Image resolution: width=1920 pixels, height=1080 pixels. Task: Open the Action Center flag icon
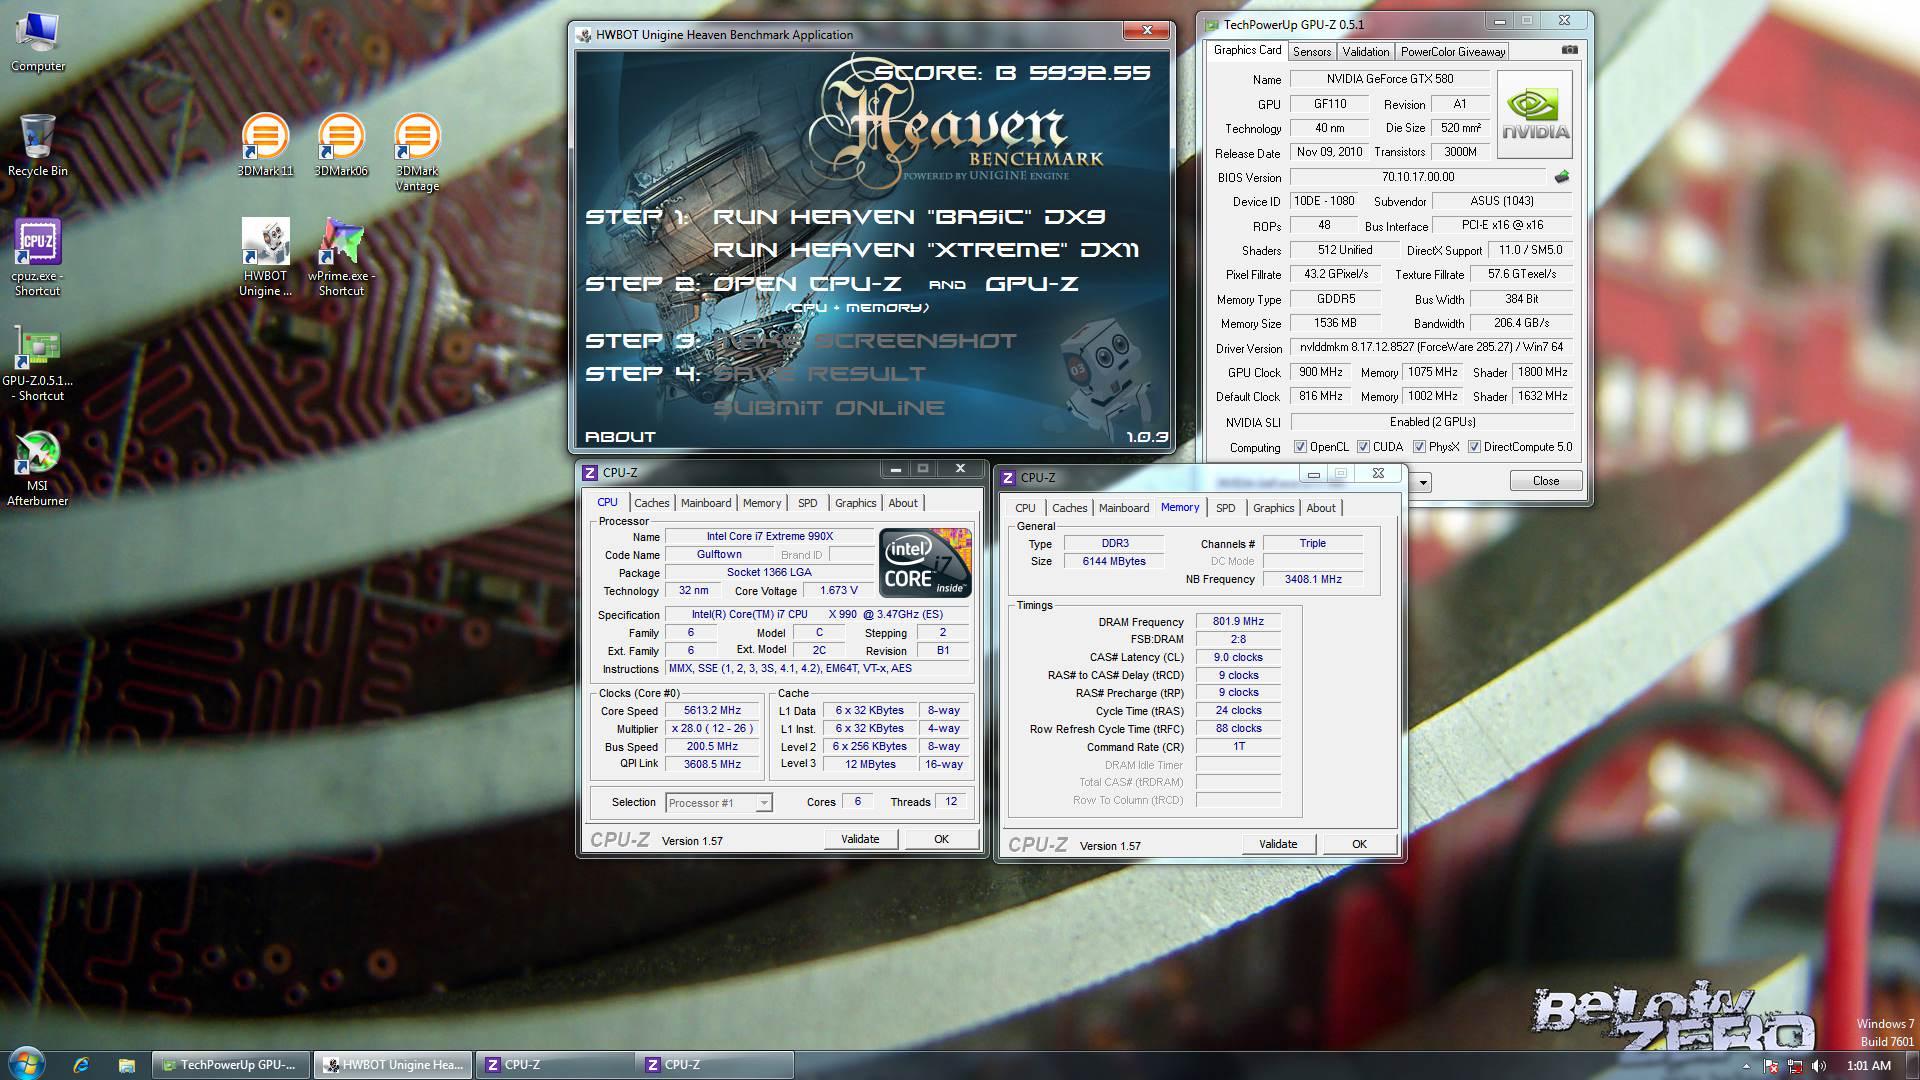(1771, 1066)
